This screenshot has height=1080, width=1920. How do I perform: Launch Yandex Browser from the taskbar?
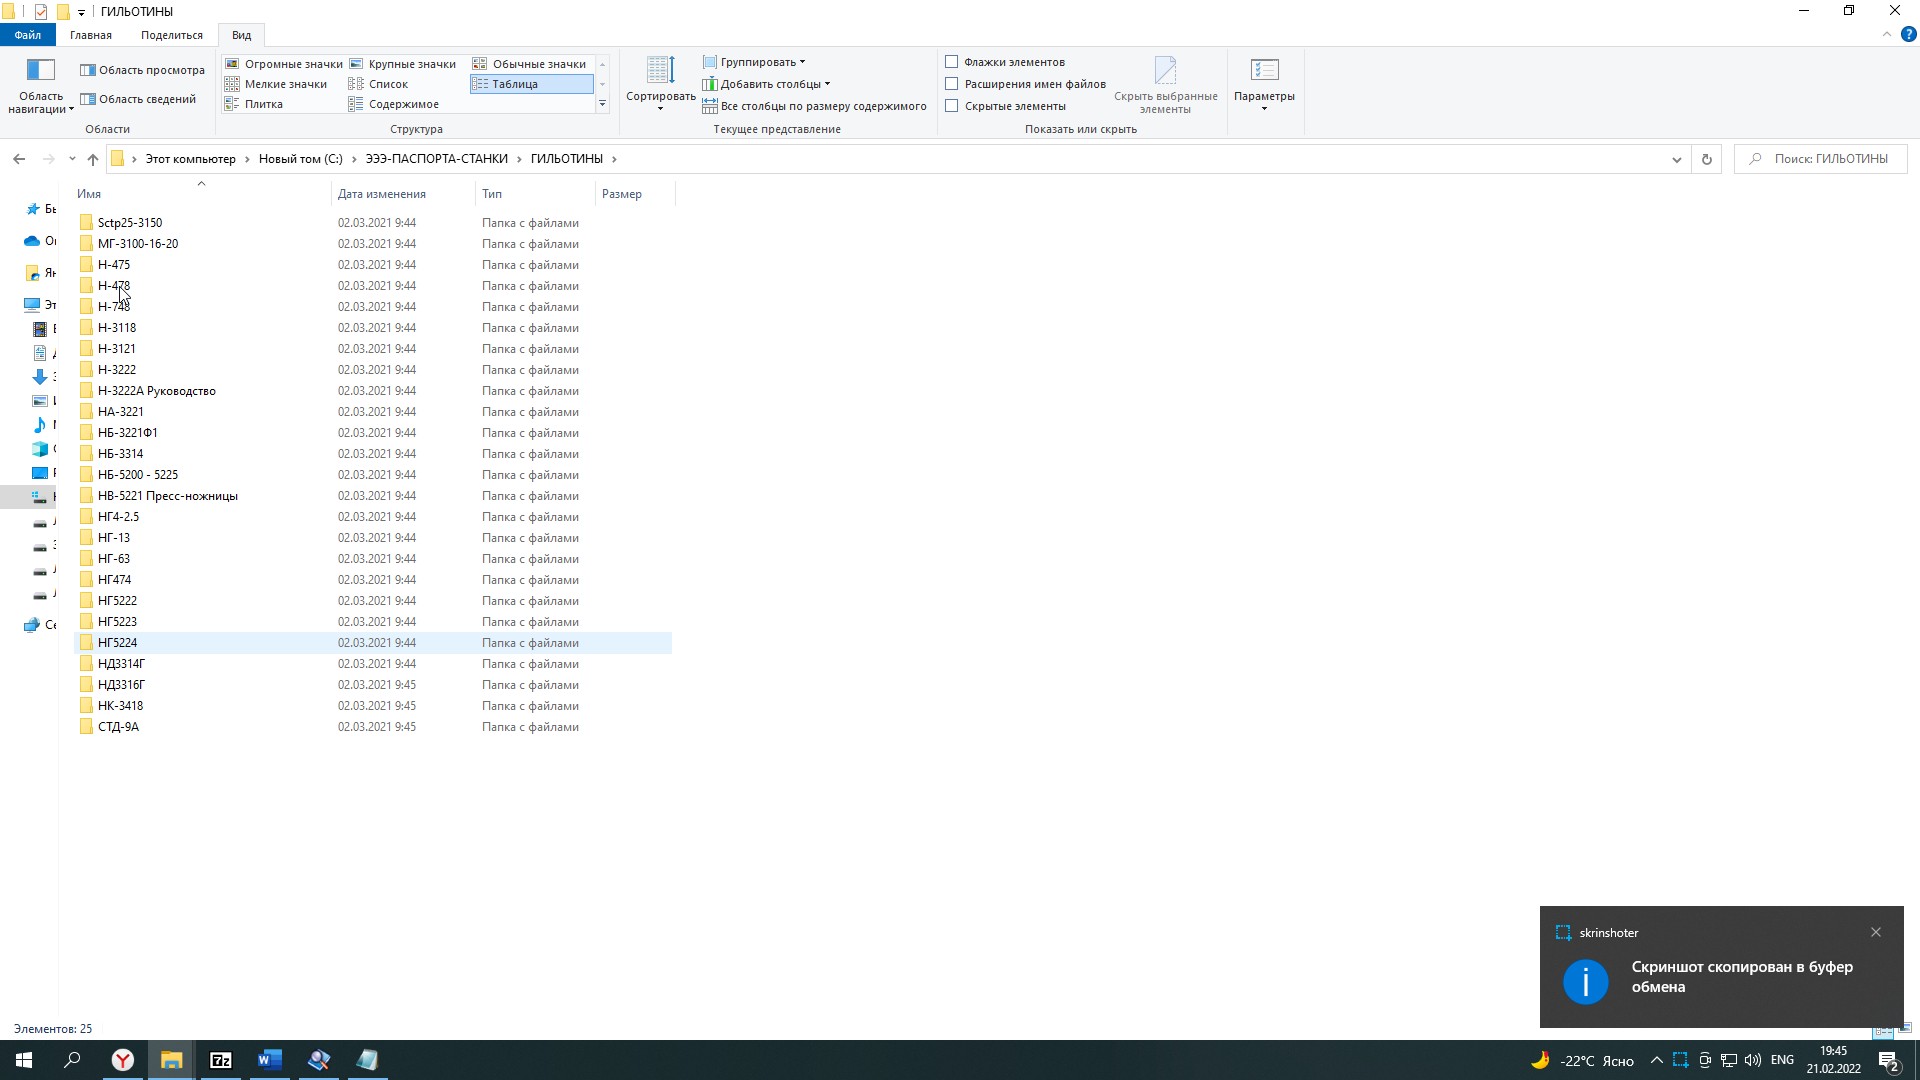122,1060
